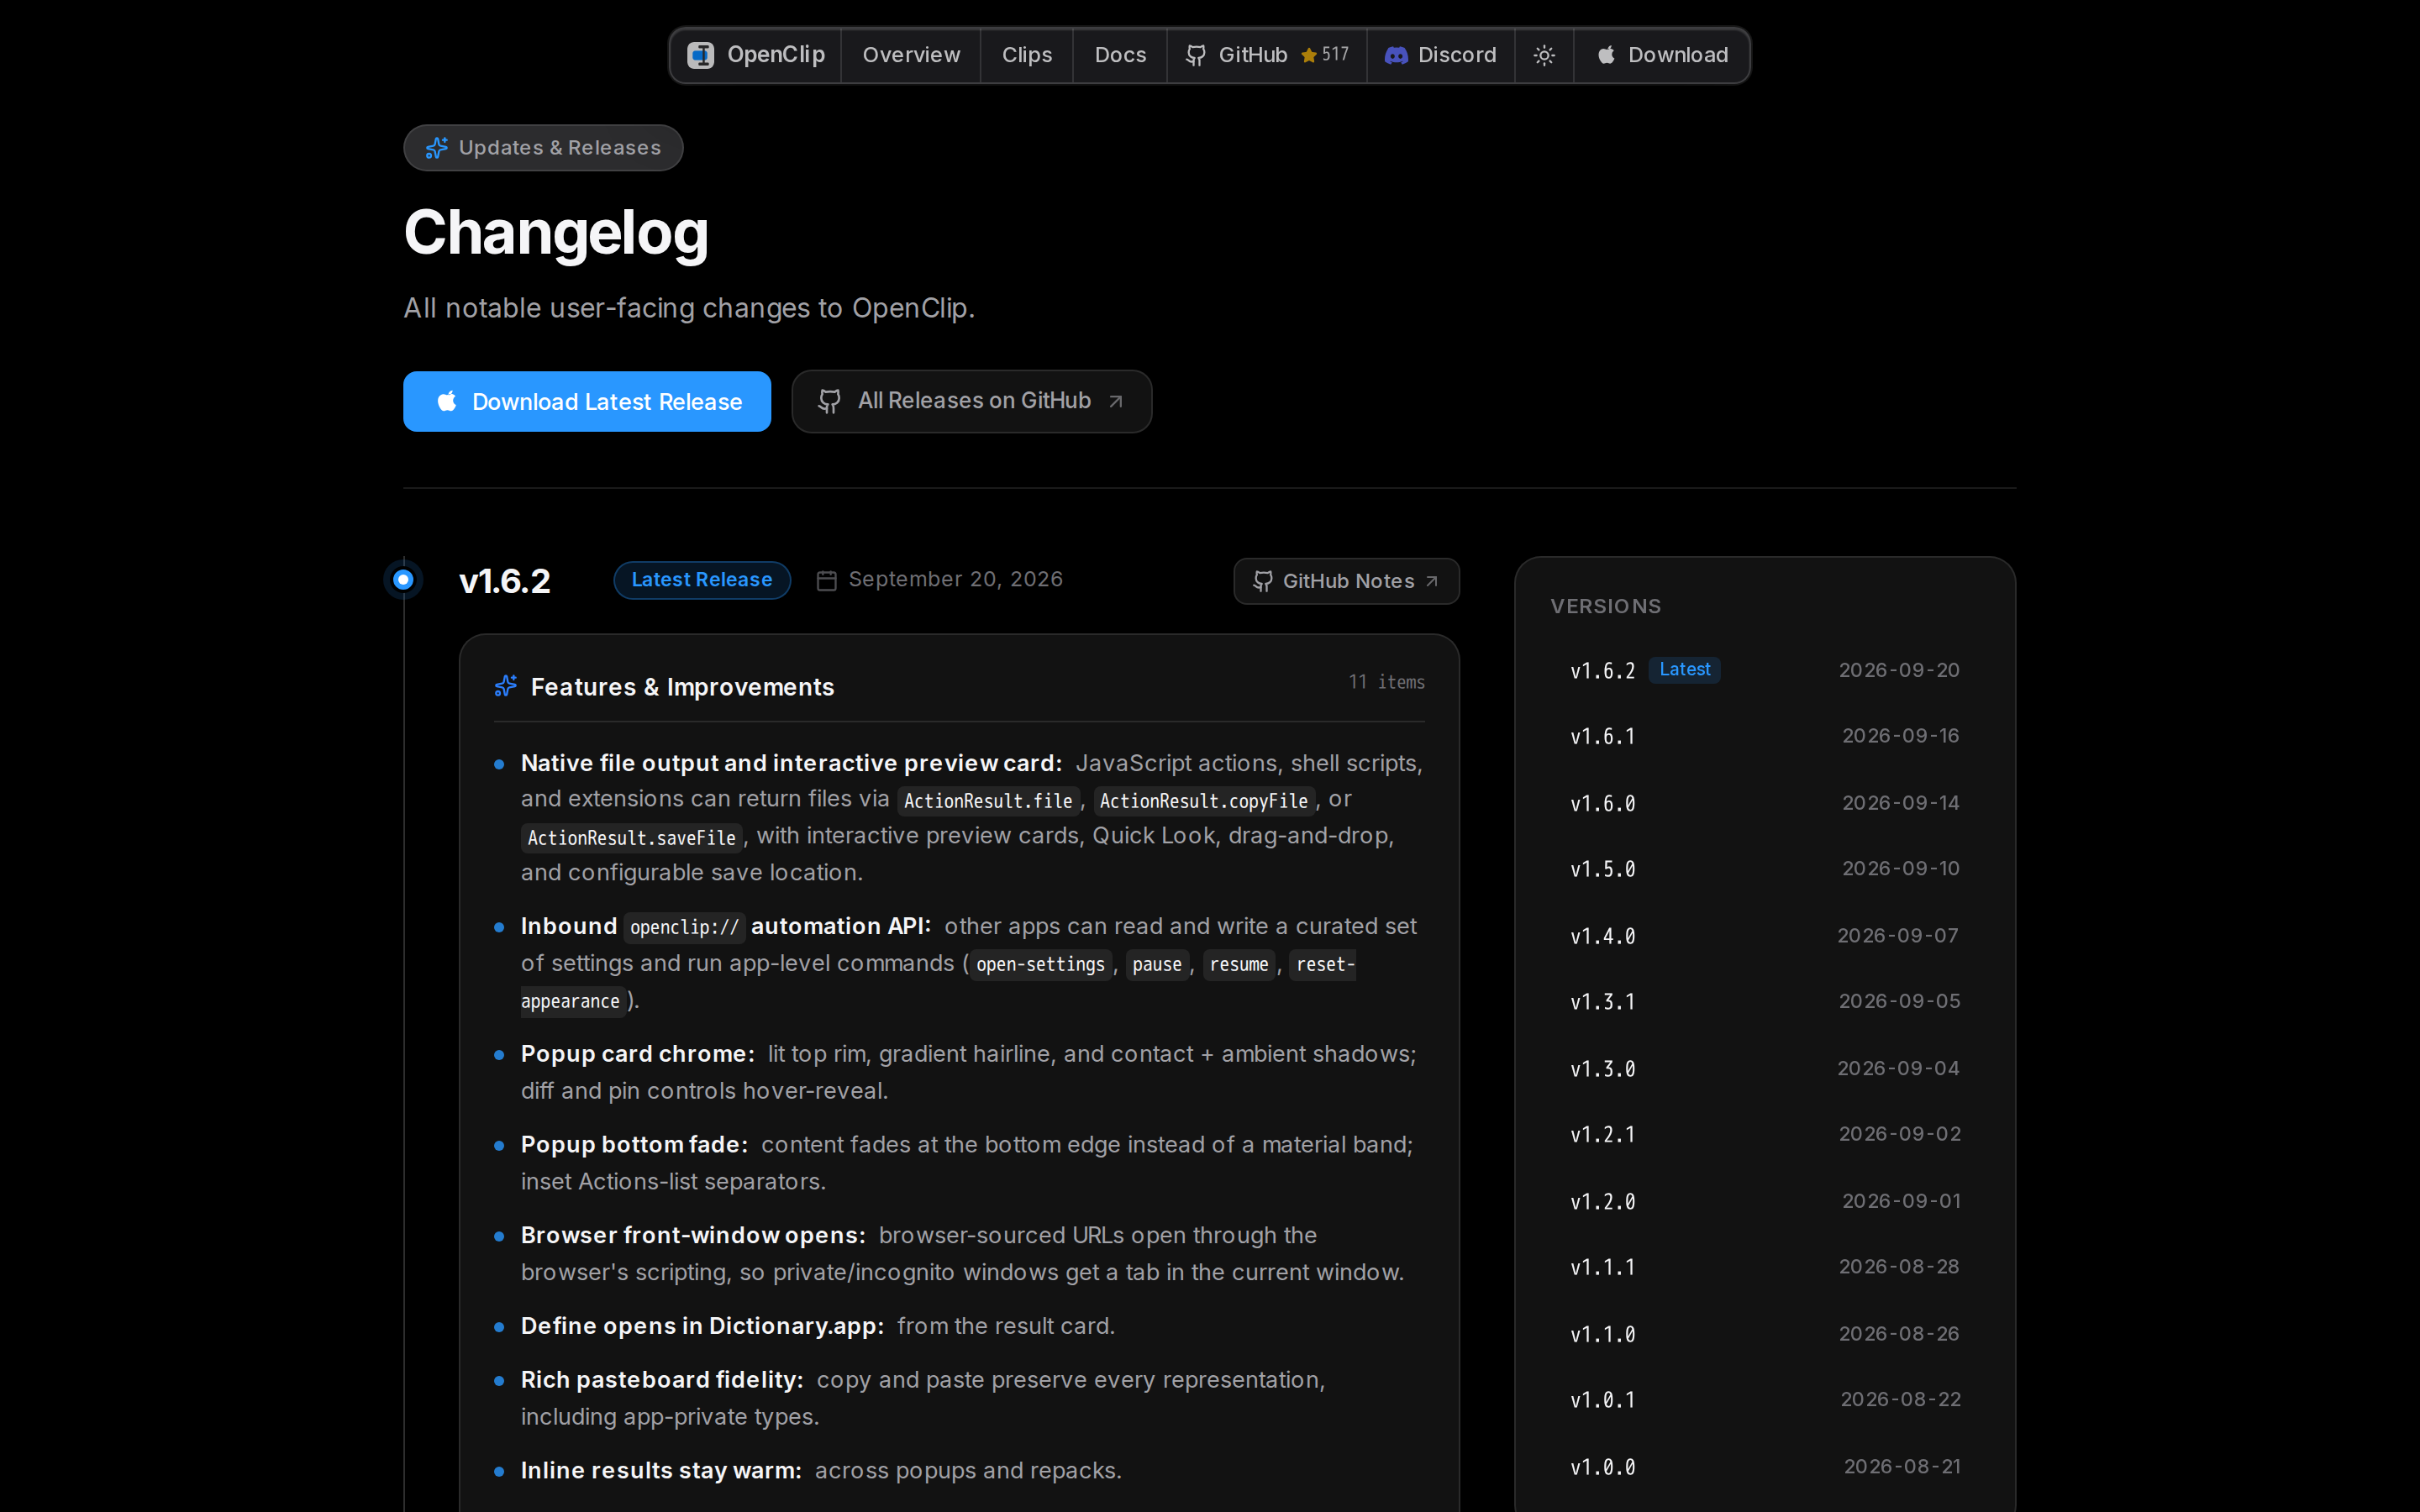
Task: Open the Discord nav link
Action: pos(1440,55)
